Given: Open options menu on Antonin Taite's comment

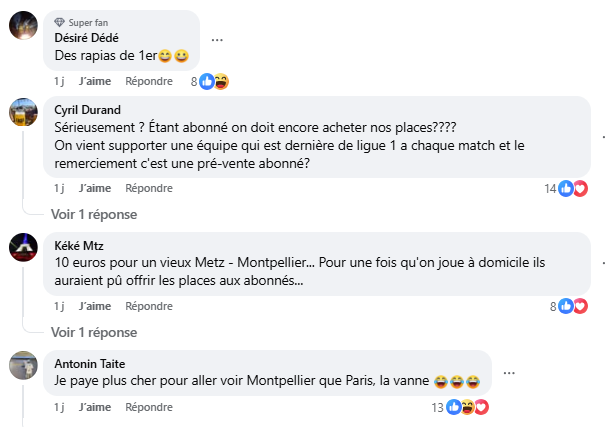Looking at the screenshot, I should coord(509,372).
